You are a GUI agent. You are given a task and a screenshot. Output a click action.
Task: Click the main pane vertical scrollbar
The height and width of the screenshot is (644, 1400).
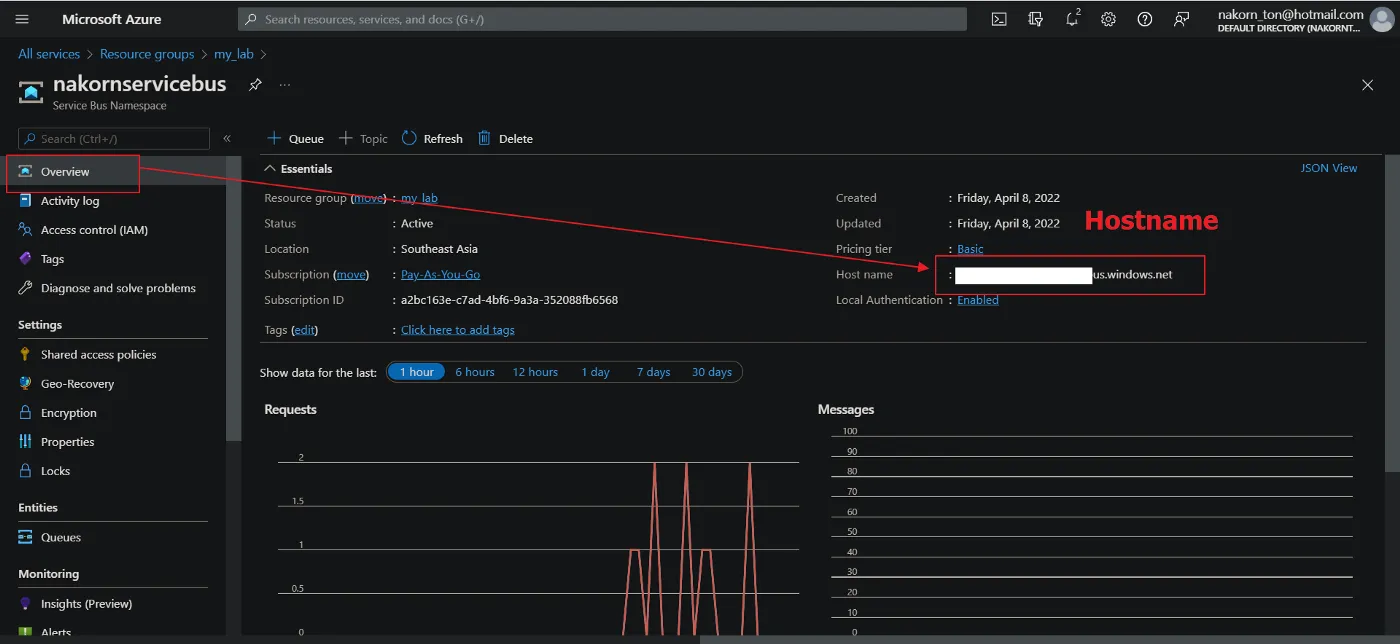[1392, 312]
